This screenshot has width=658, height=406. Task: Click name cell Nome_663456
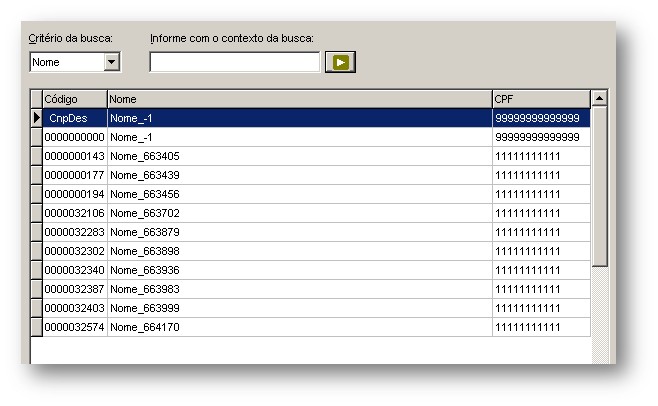pyautogui.click(x=300, y=194)
